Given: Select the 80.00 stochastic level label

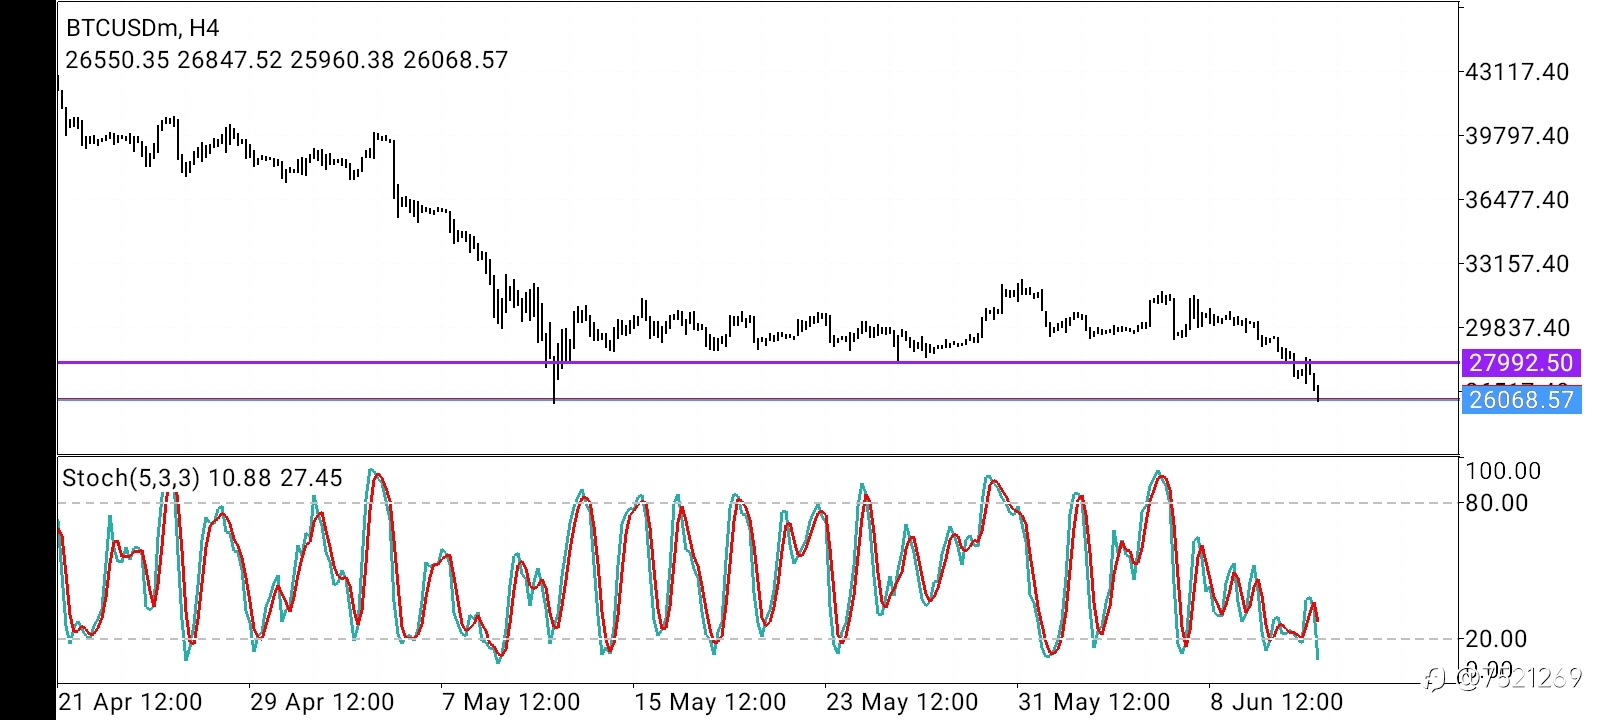Looking at the screenshot, I should (1497, 503).
